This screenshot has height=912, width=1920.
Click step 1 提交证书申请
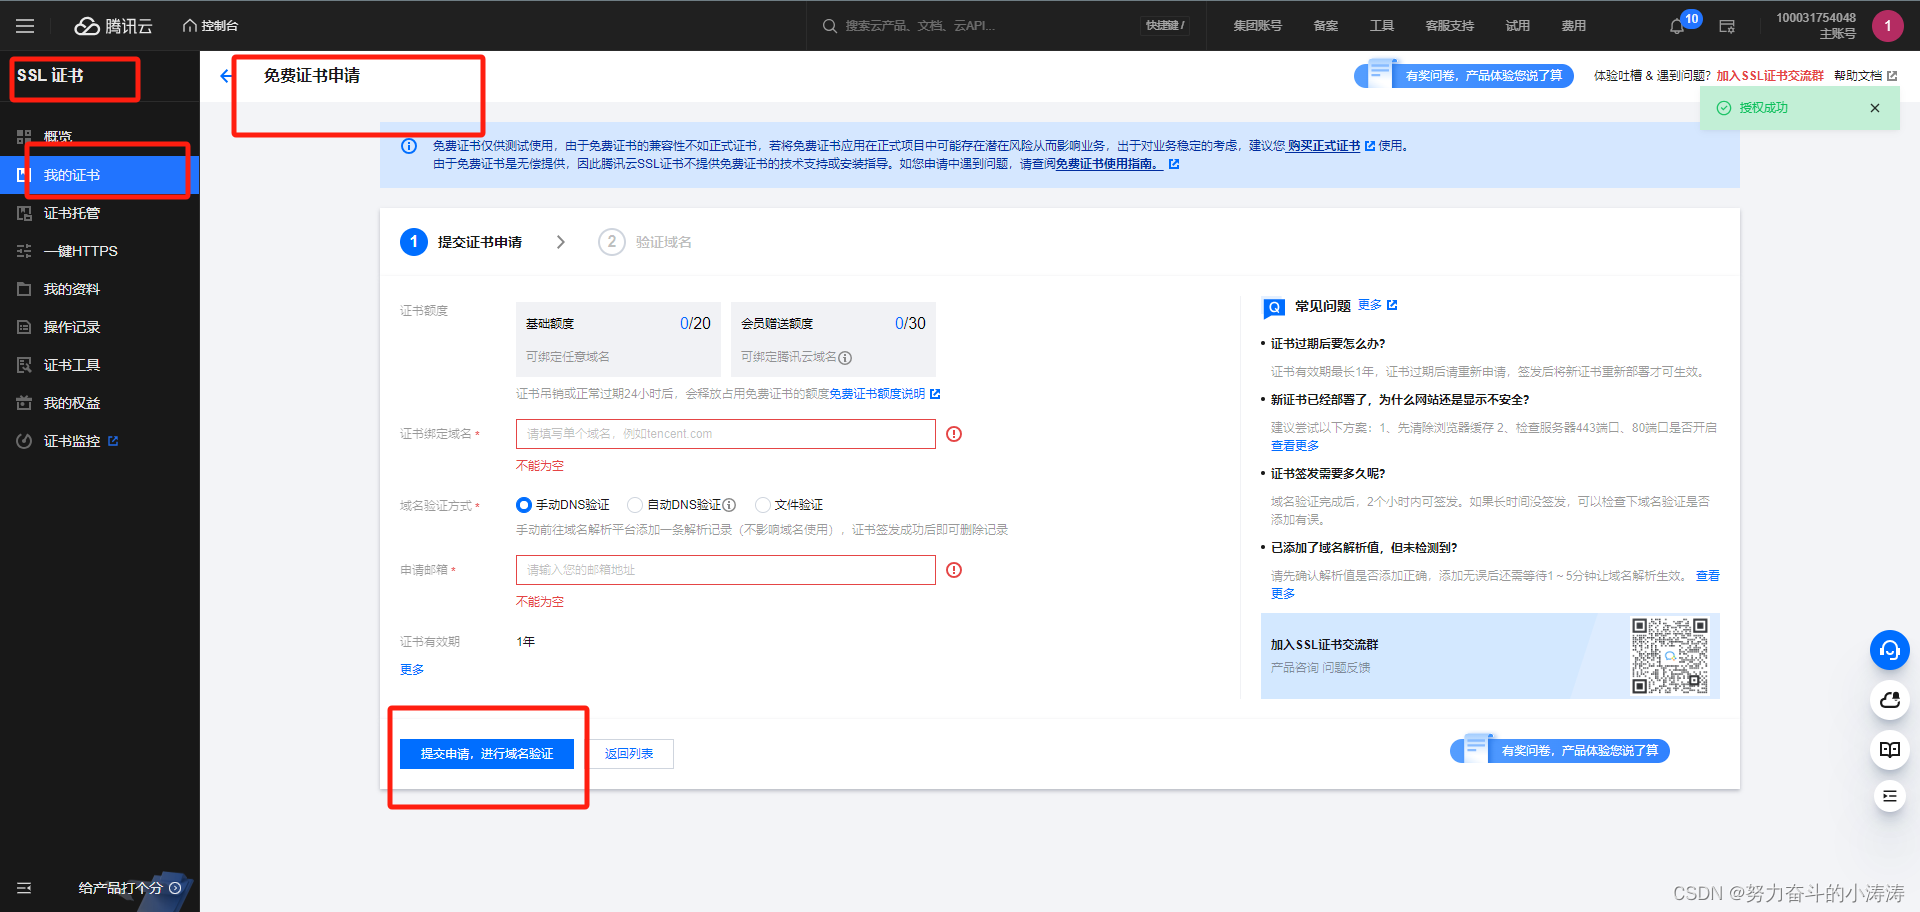click(461, 242)
